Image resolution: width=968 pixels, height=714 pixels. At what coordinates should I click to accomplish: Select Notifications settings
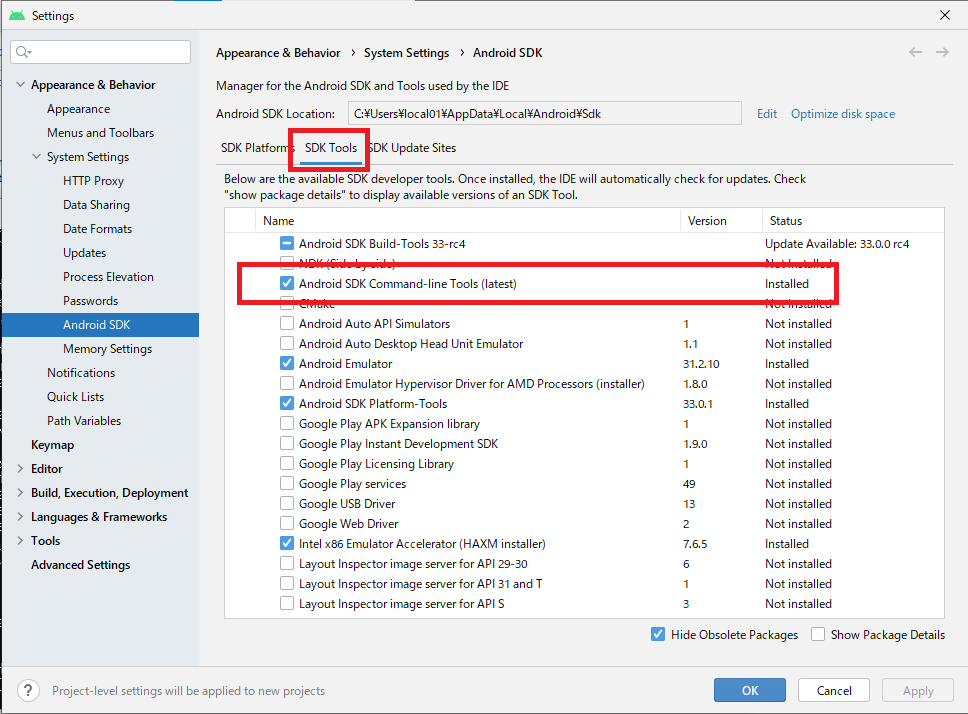click(x=81, y=373)
